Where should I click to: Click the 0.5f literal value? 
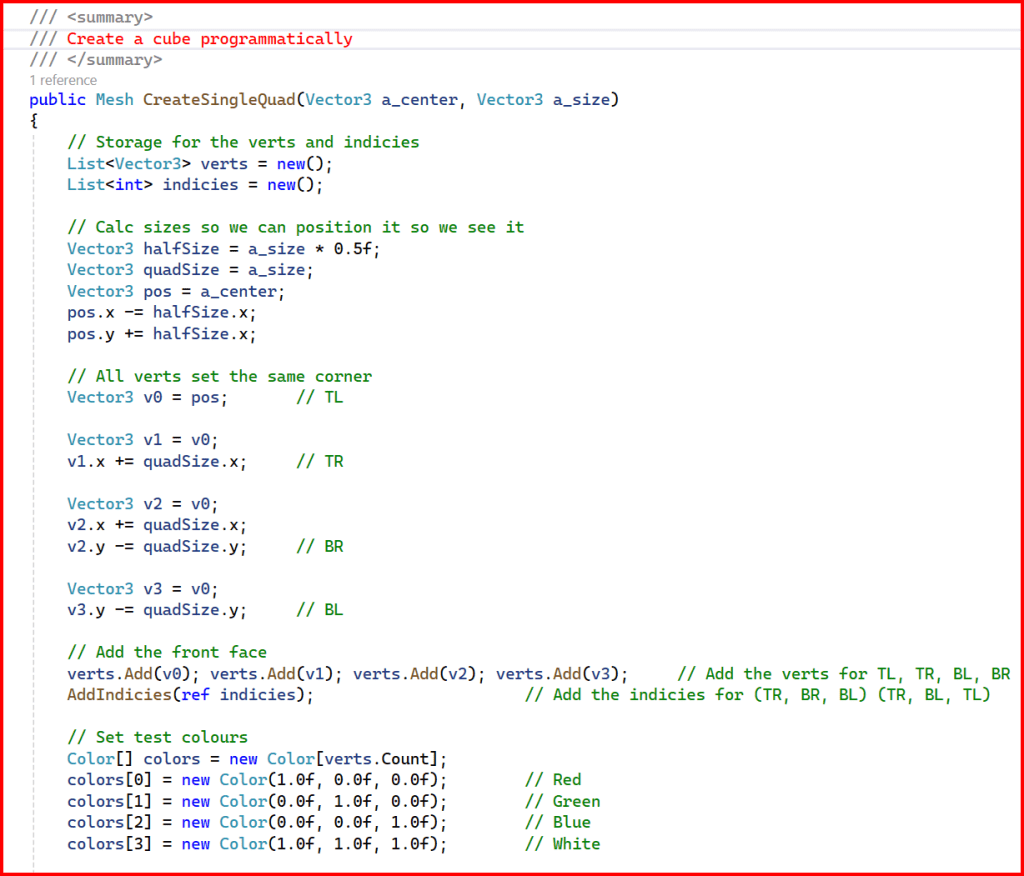pyautogui.click(x=357, y=249)
